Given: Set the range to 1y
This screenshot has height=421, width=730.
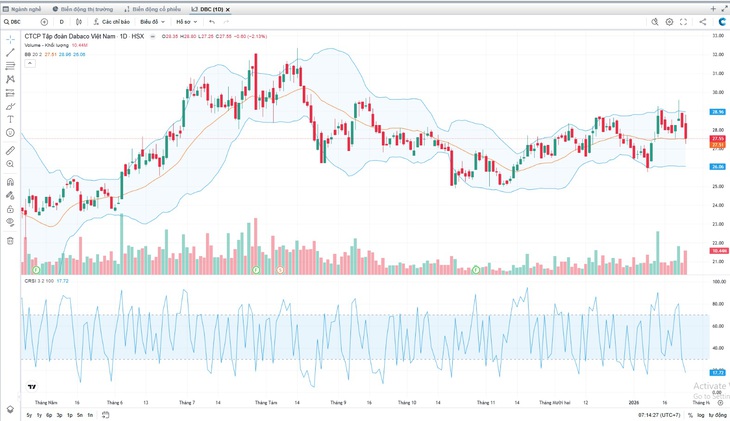Looking at the screenshot, I should (x=39, y=415).
